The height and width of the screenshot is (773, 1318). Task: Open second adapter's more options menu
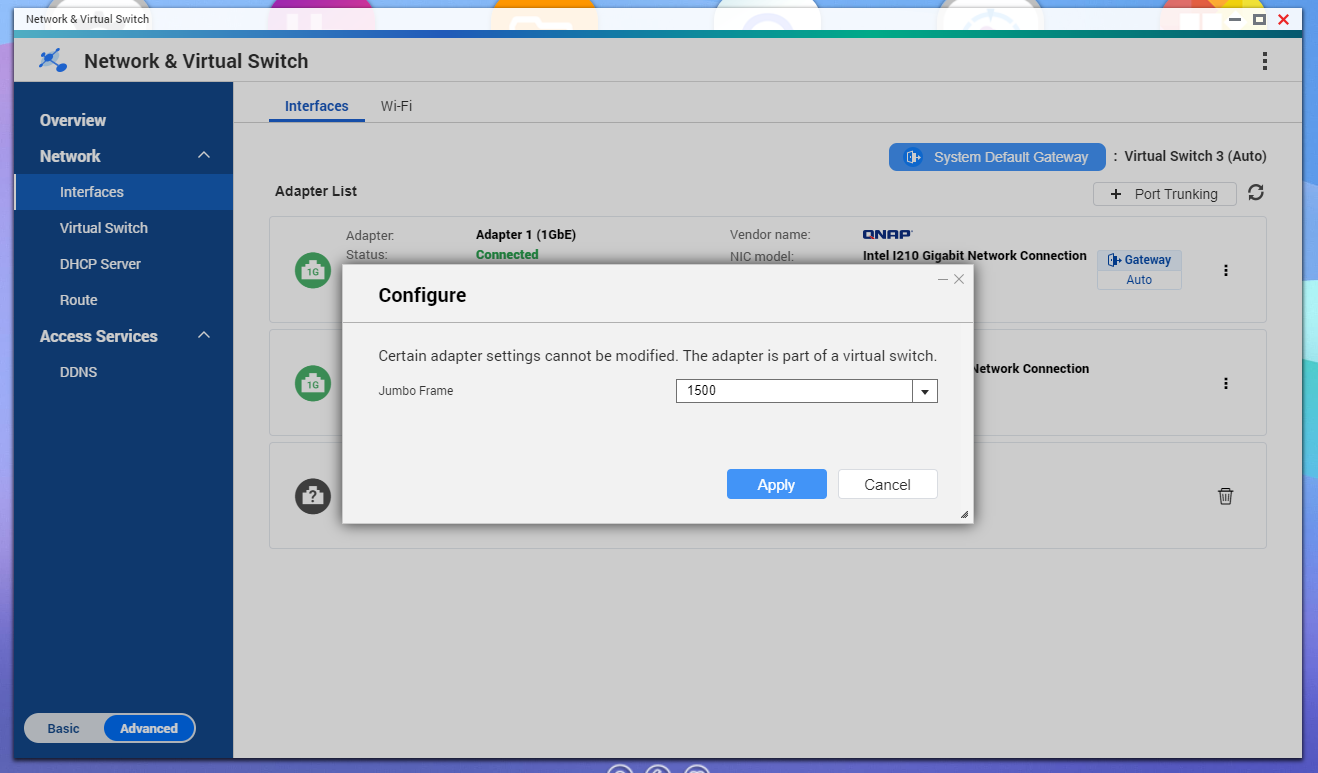point(1226,383)
